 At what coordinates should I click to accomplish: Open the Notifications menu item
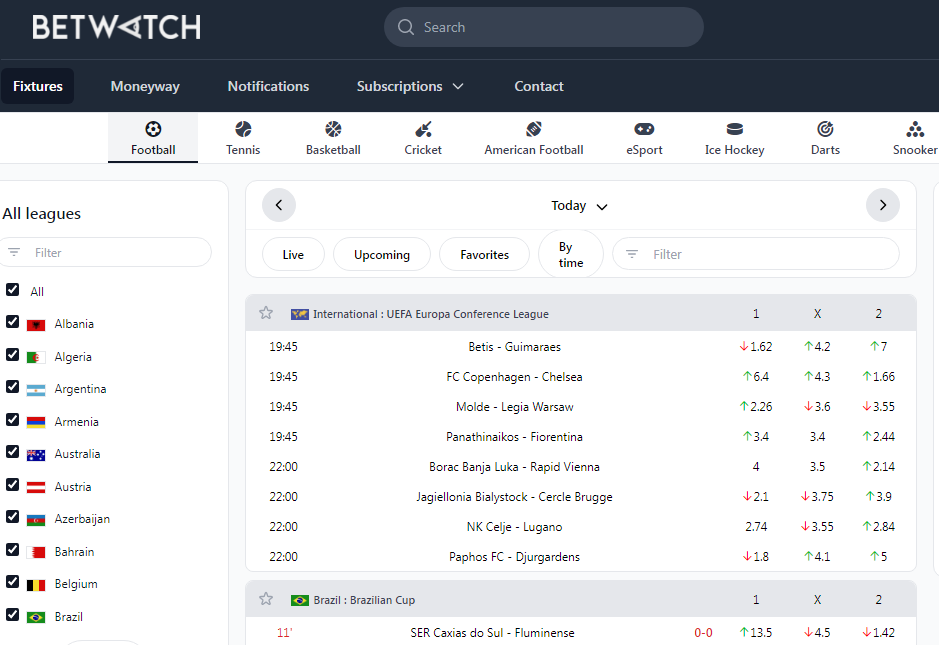(268, 86)
